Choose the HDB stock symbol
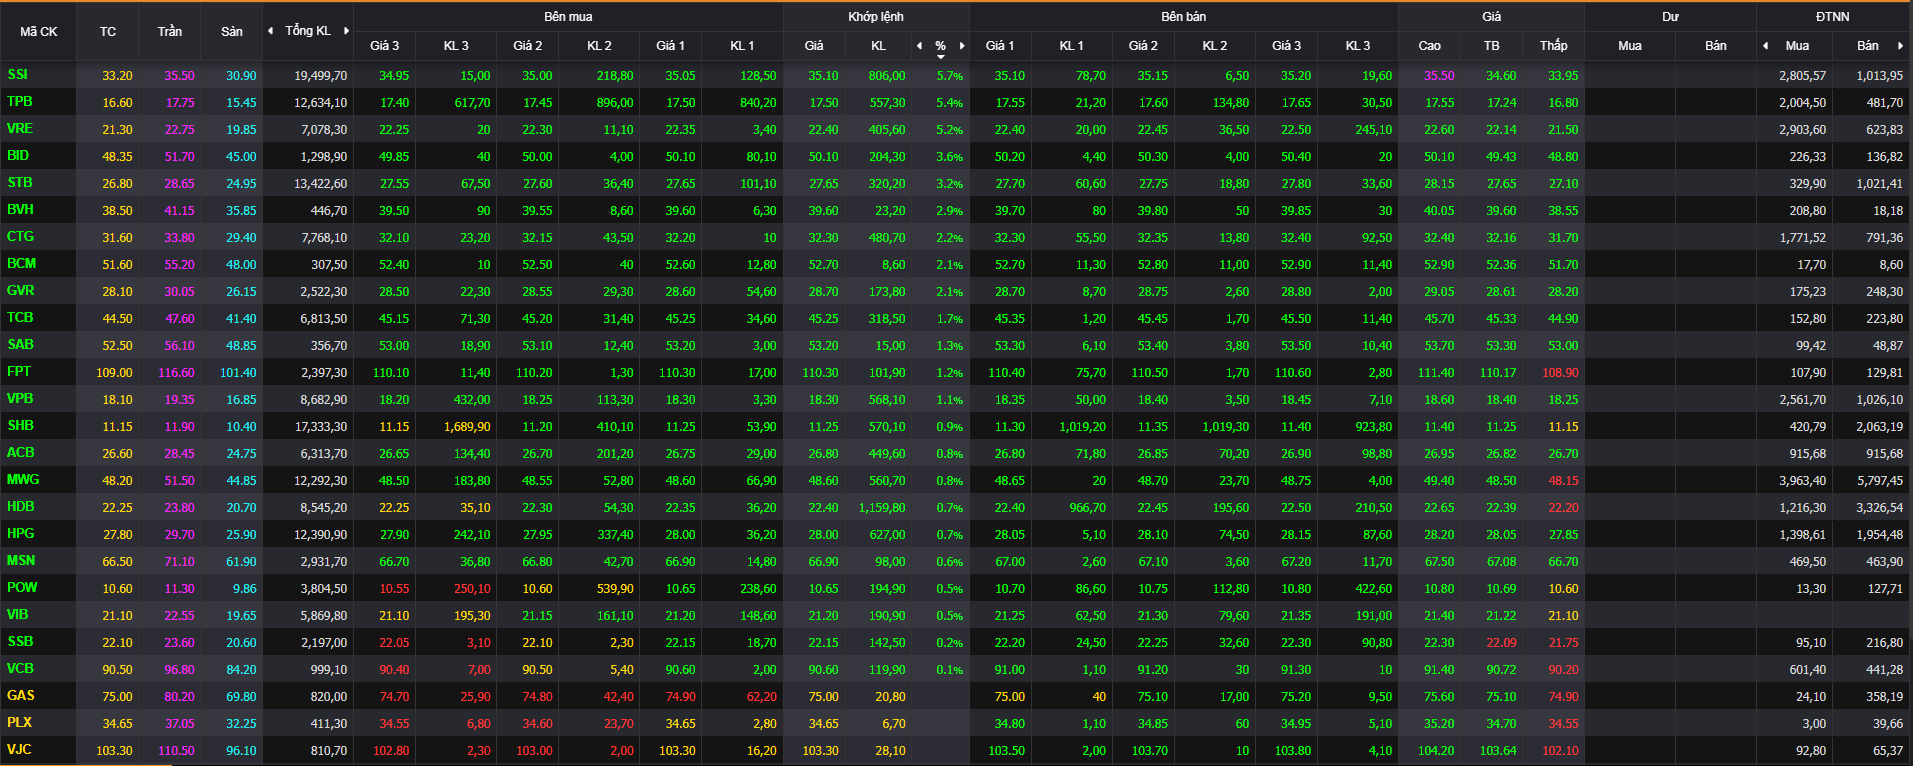The height and width of the screenshot is (766, 1913). click(21, 507)
